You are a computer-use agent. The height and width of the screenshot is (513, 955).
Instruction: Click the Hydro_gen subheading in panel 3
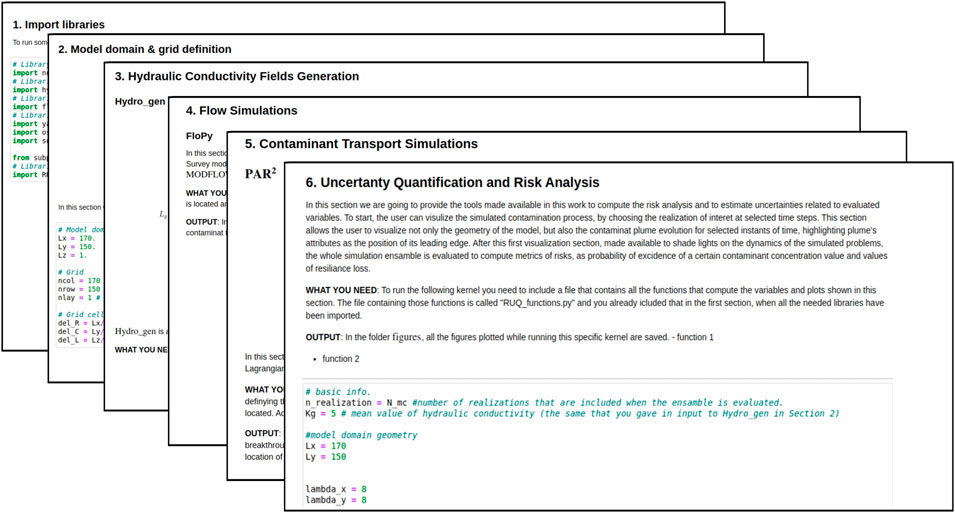click(139, 102)
